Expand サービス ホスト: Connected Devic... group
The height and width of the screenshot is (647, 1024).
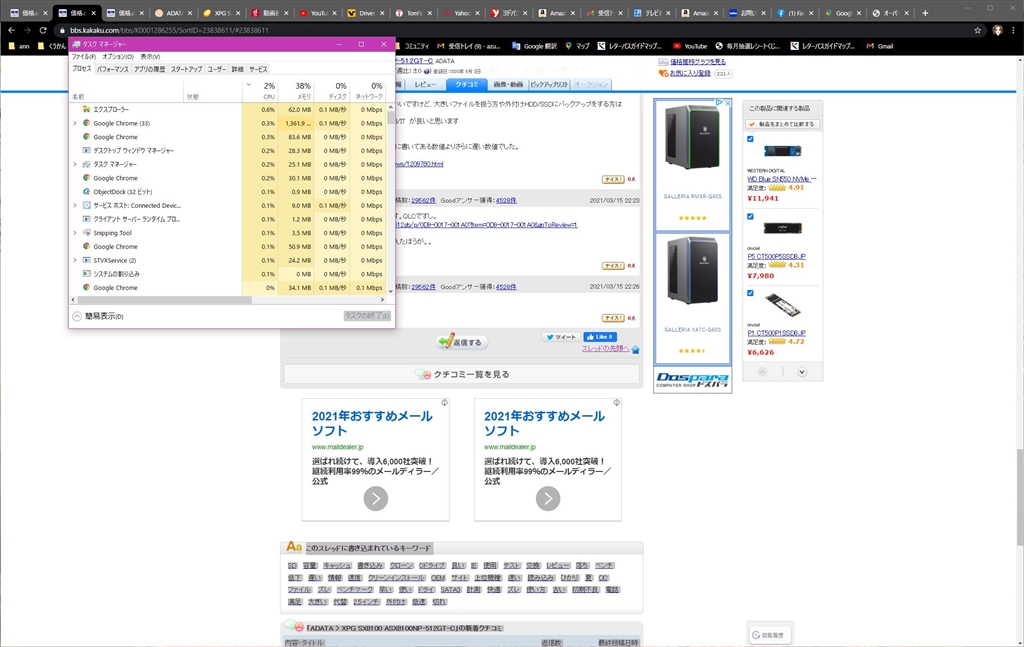[74, 206]
